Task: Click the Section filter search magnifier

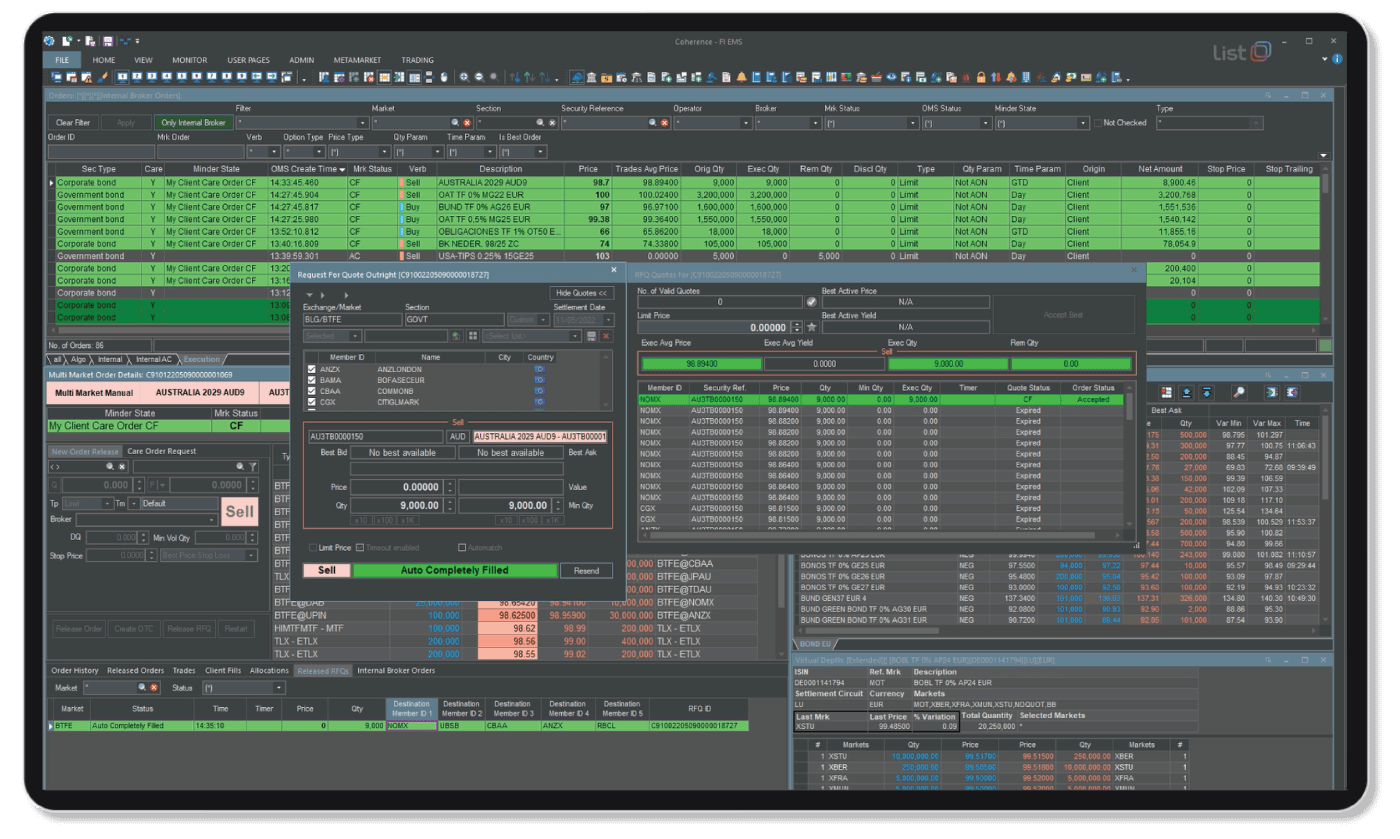Action: [x=540, y=122]
